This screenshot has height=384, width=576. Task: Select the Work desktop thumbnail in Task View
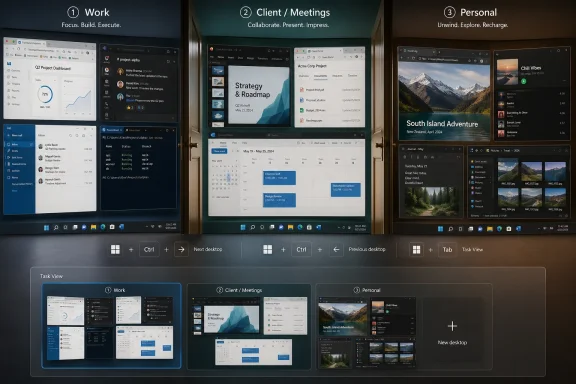(111, 326)
